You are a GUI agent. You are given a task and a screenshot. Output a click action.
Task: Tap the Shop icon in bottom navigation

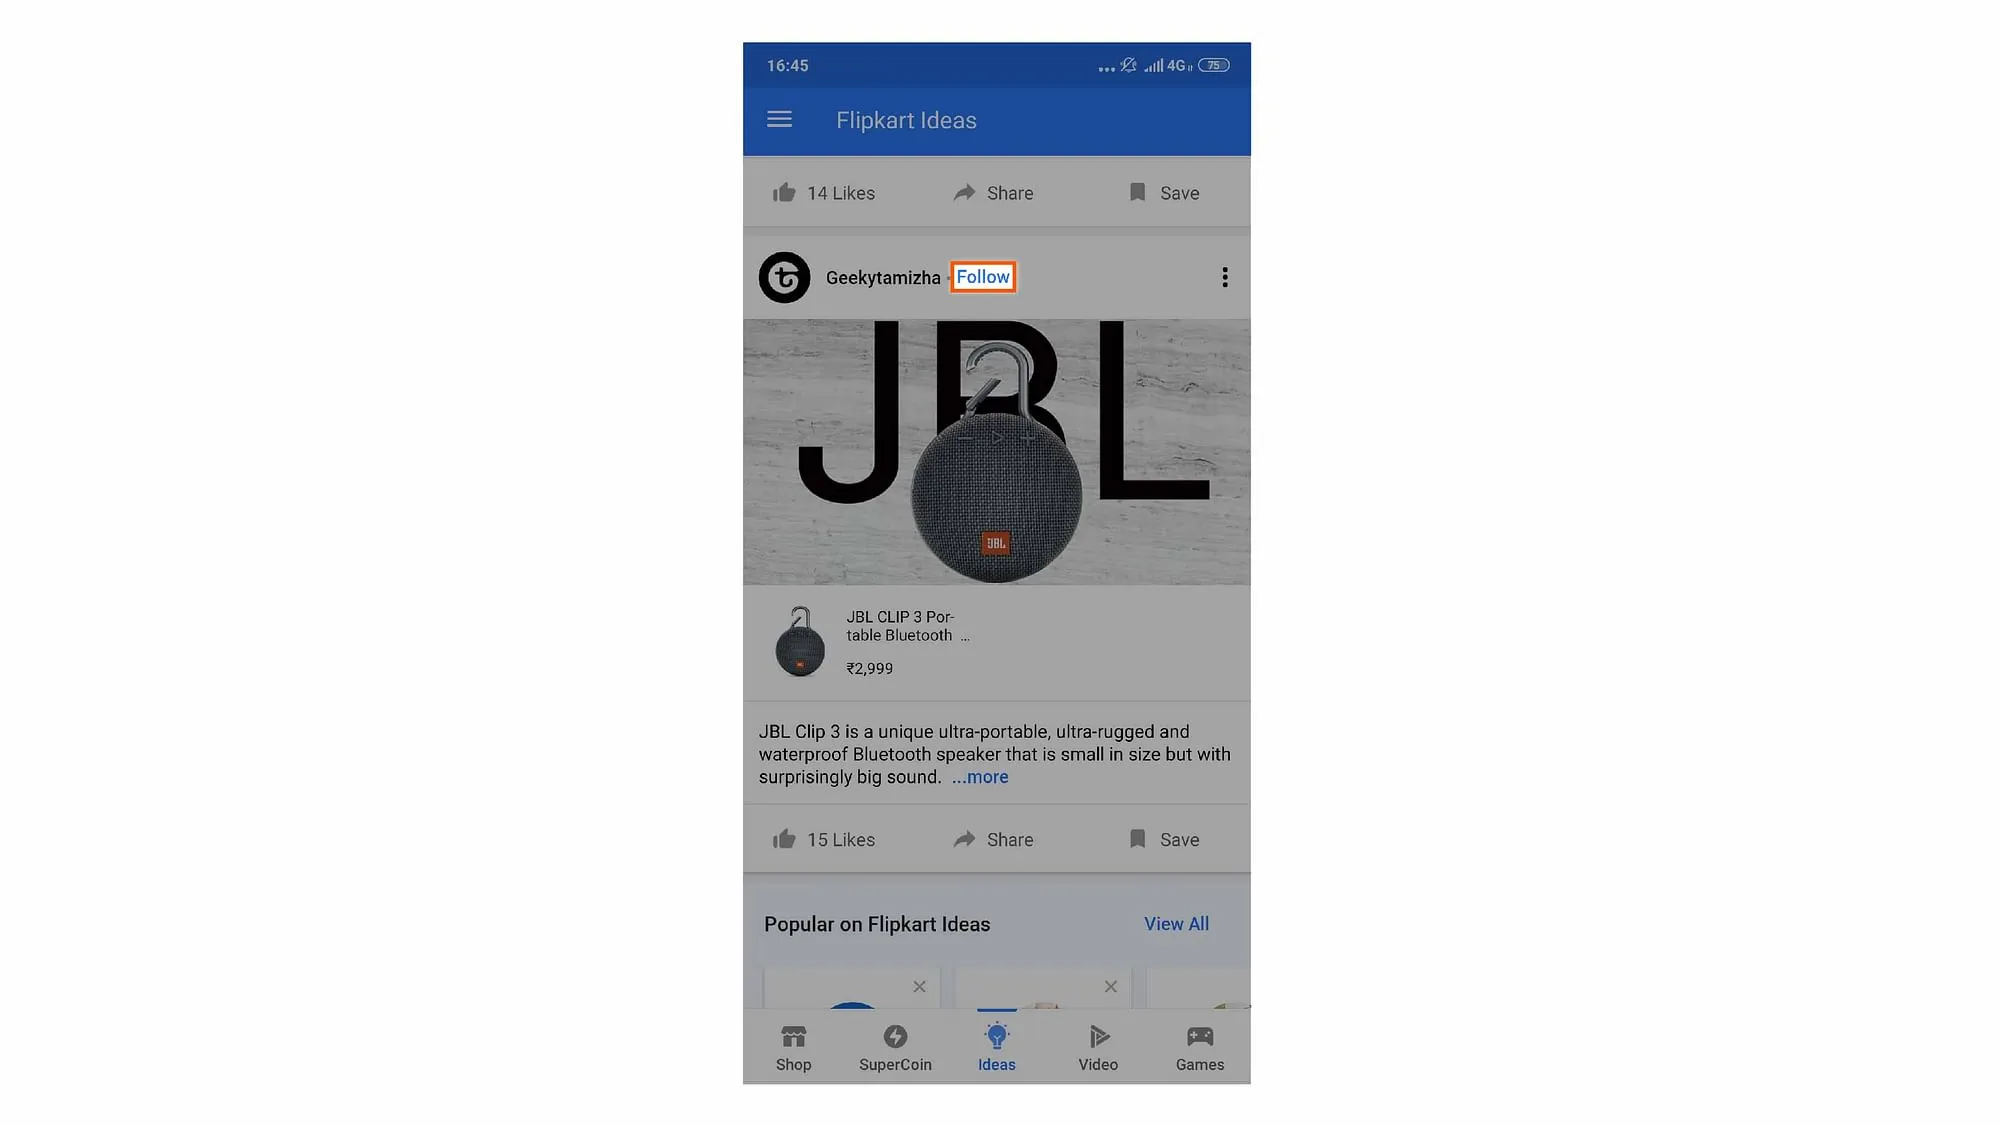pyautogui.click(x=794, y=1047)
